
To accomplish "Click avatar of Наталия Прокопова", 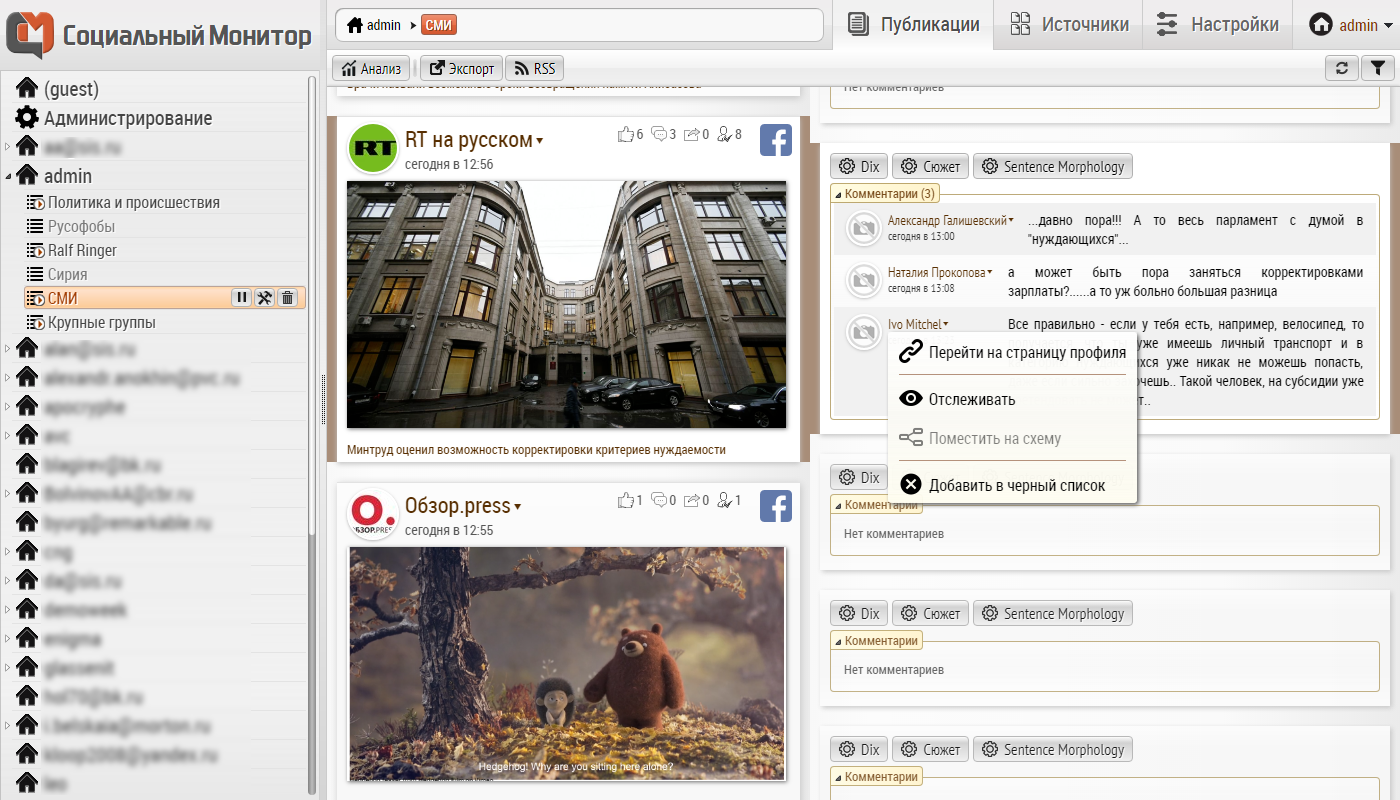I will tap(862, 280).
